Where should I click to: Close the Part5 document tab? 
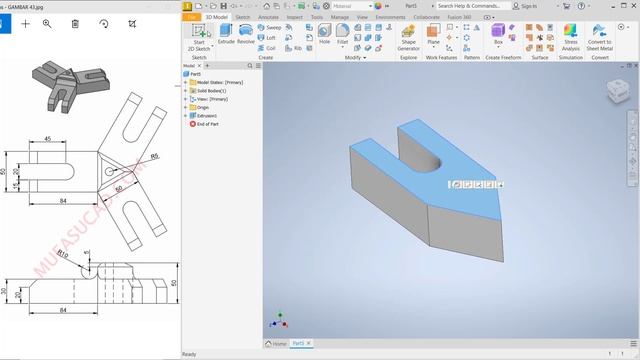point(309,343)
